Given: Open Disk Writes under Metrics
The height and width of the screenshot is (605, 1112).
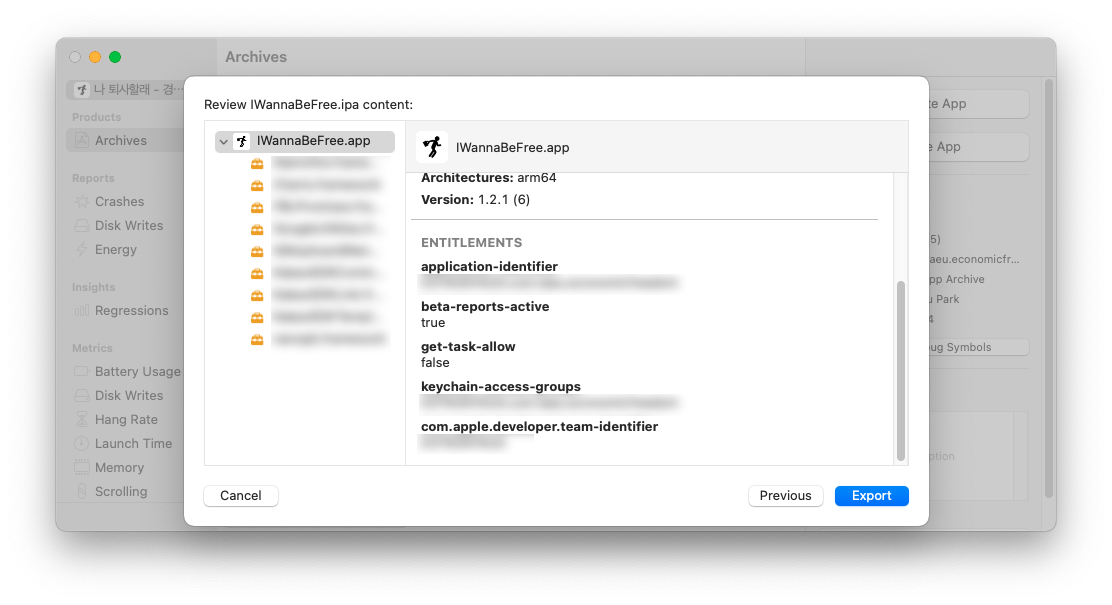Looking at the screenshot, I should pyautogui.click(x=128, y=396).
